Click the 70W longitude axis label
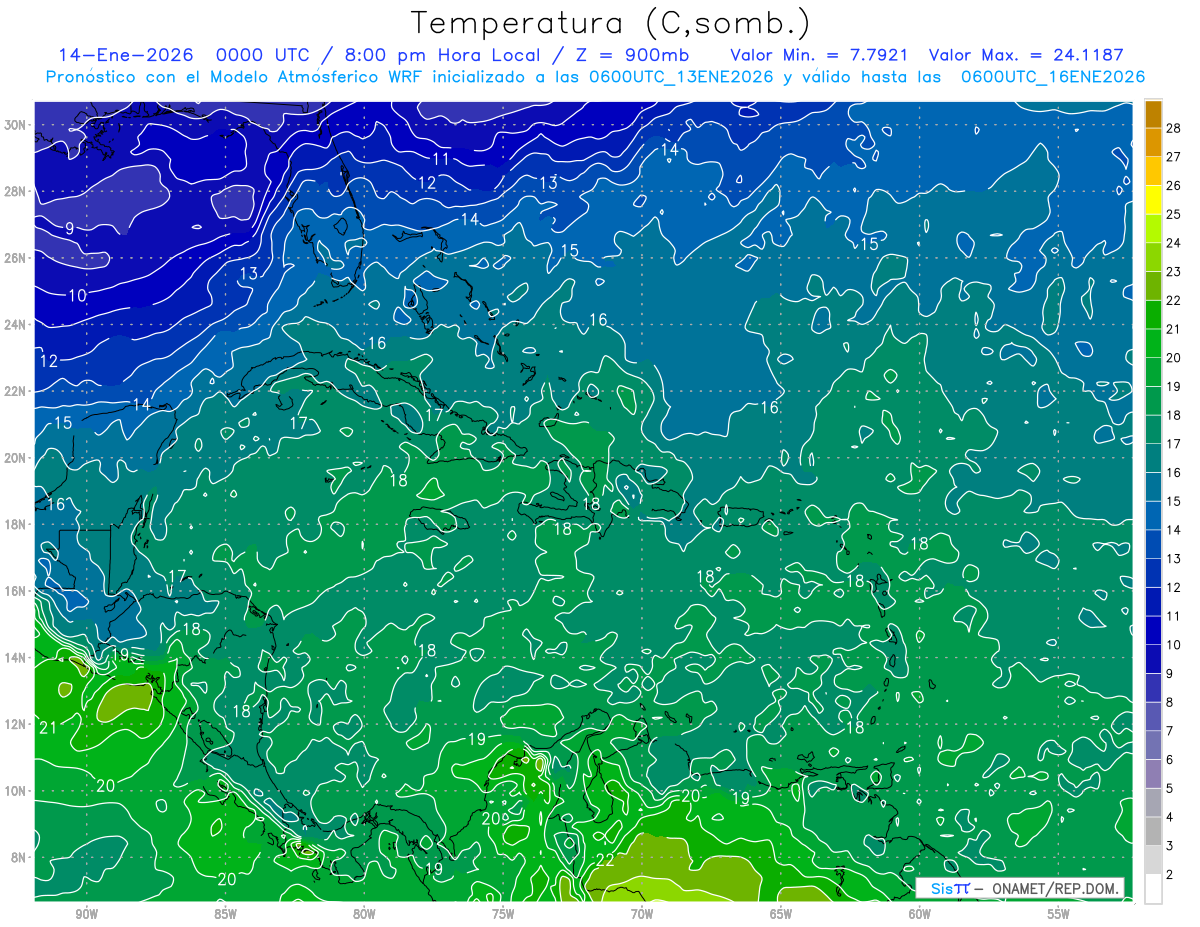This screenshot has width=1200, height=927. [x=642, y=914]
